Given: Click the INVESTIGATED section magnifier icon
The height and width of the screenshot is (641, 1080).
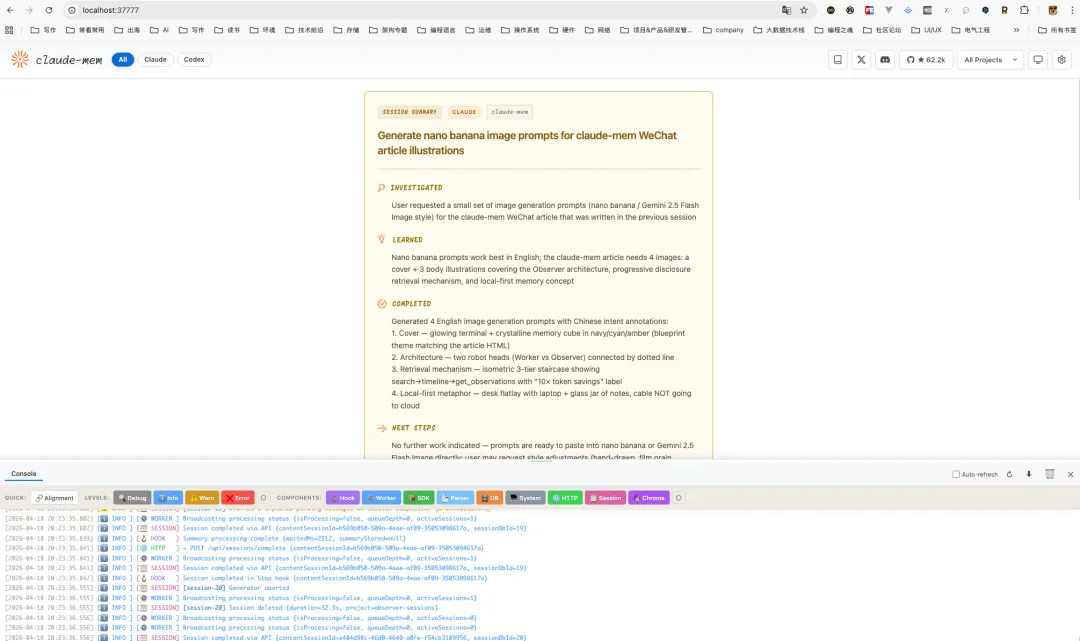Looking at the screenshot, I should pyautogui.click(x=382, y=187).
